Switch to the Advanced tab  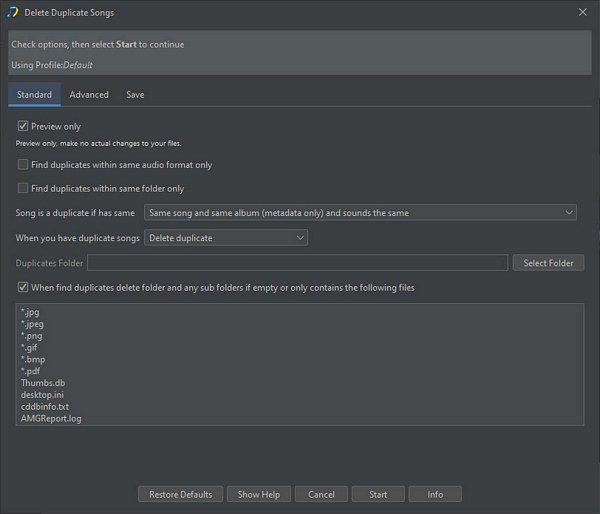(x=89, y=95)
